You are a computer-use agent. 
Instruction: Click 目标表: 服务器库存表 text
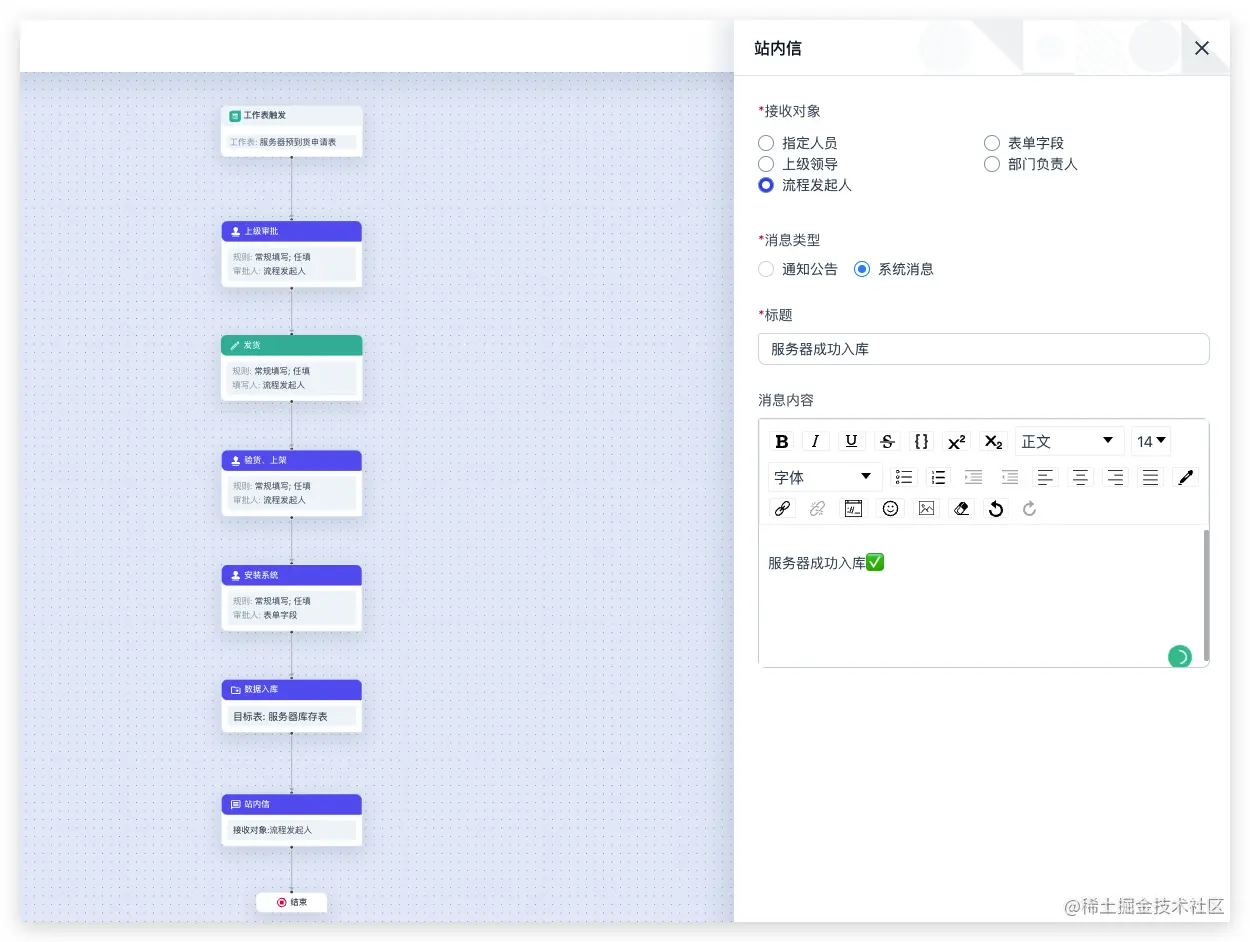pyautogui.click(x=280, y=716)
